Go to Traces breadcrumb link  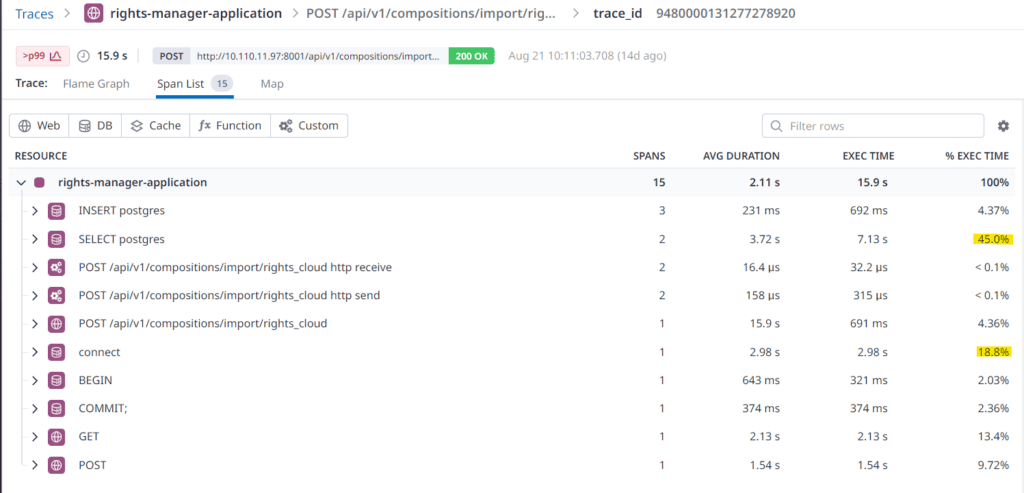pos(34,14)
